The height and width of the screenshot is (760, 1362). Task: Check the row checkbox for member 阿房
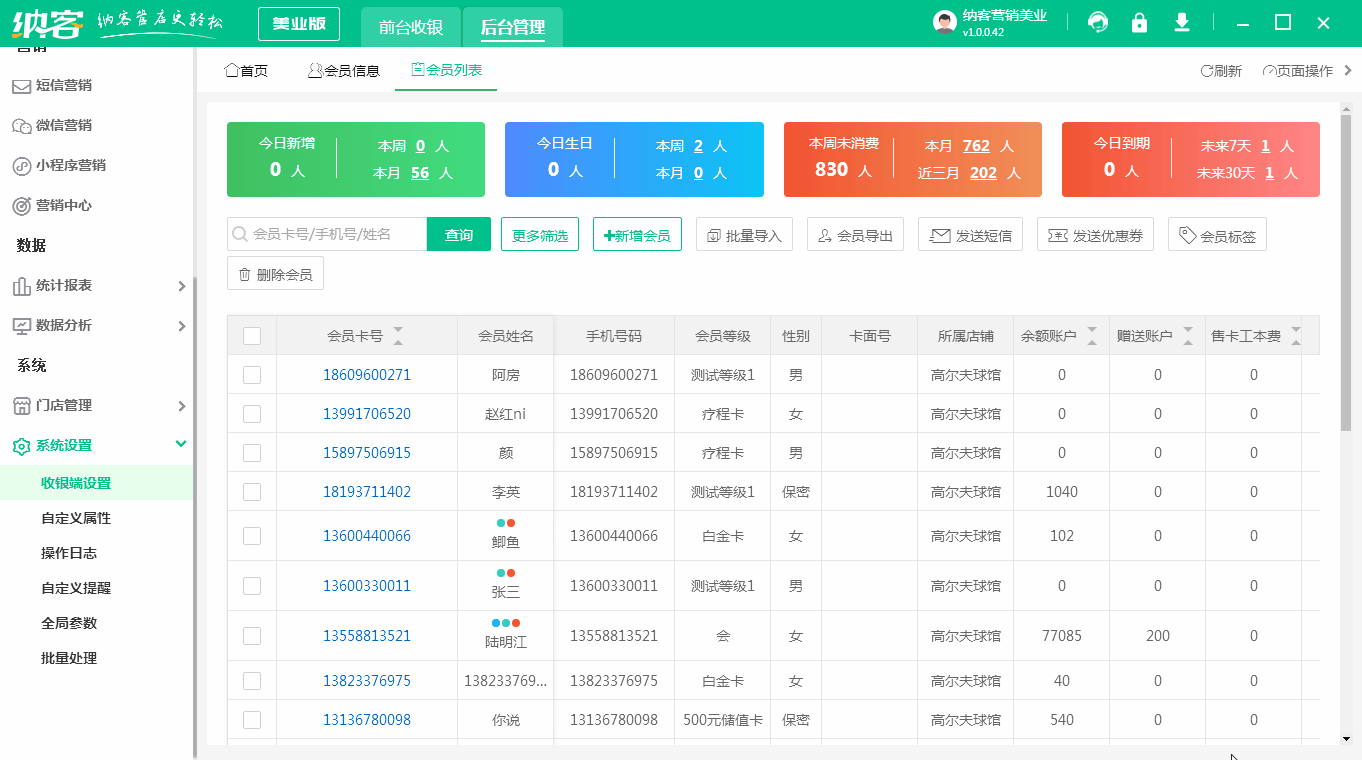click(x=251, y=374)
